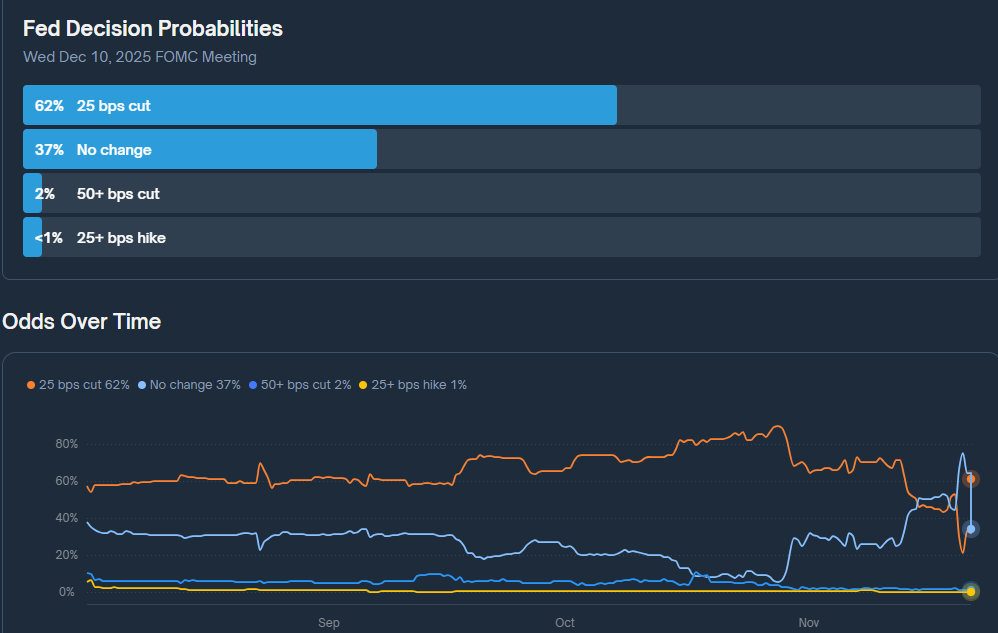Image resolution: width=998 pixels, height=633 pixels.
Task: Toggle visibility of the No change series
Action: tap(191, 384)
